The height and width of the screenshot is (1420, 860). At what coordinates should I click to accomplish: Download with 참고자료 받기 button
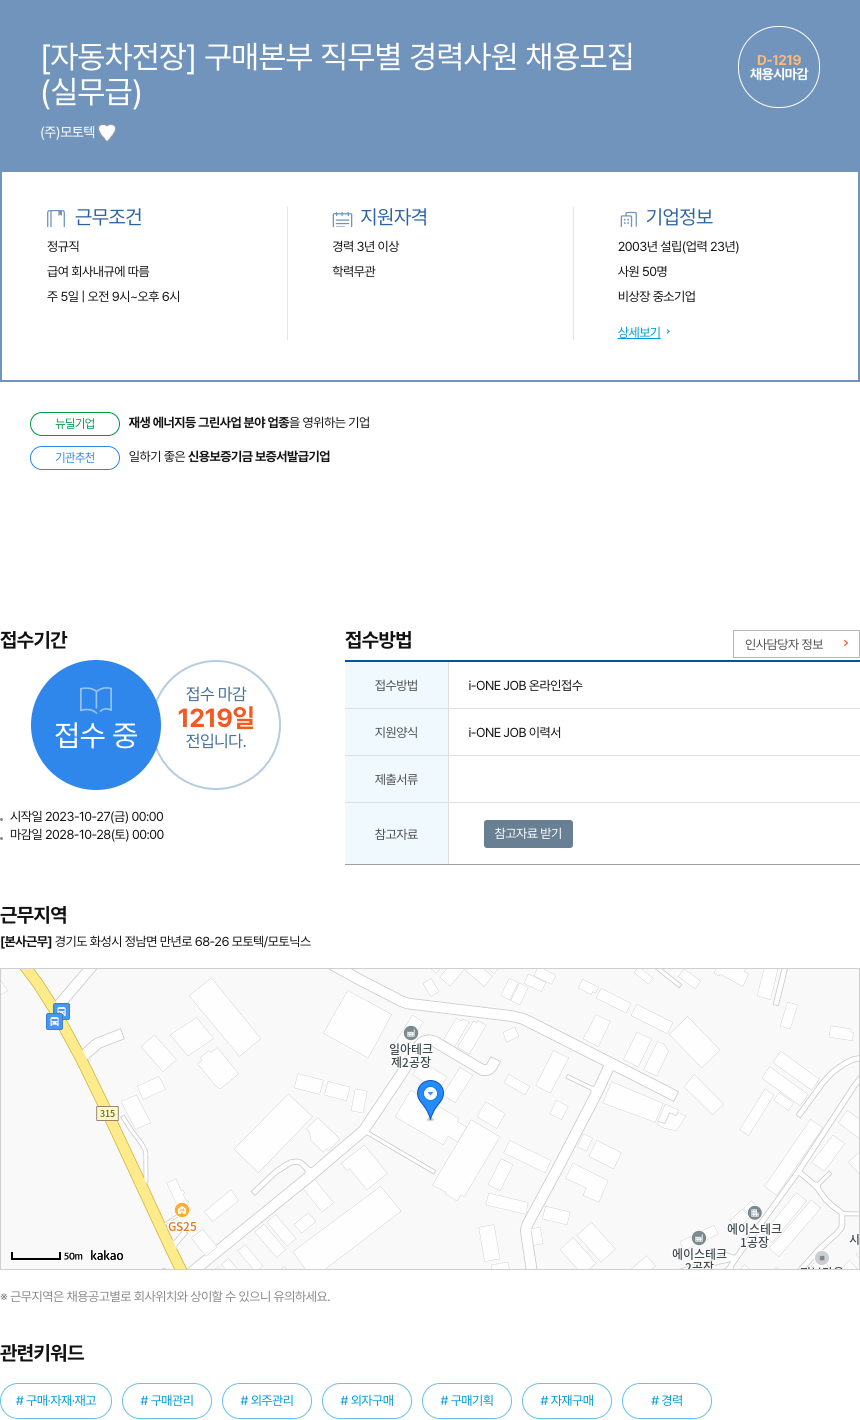[528, 834]
